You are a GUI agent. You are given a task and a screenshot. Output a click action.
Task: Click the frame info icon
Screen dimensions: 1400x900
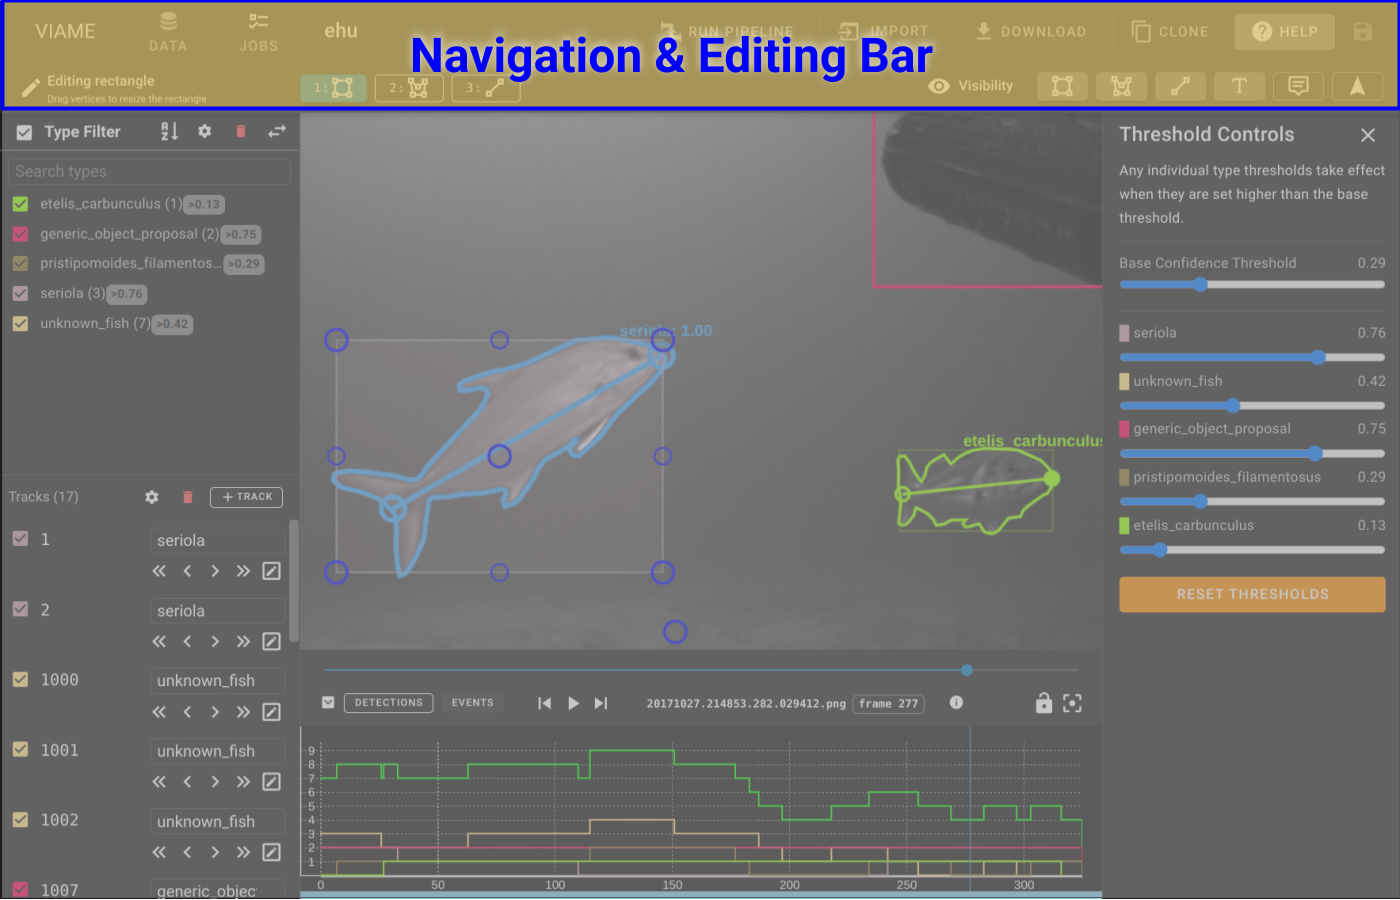point(956,703)
